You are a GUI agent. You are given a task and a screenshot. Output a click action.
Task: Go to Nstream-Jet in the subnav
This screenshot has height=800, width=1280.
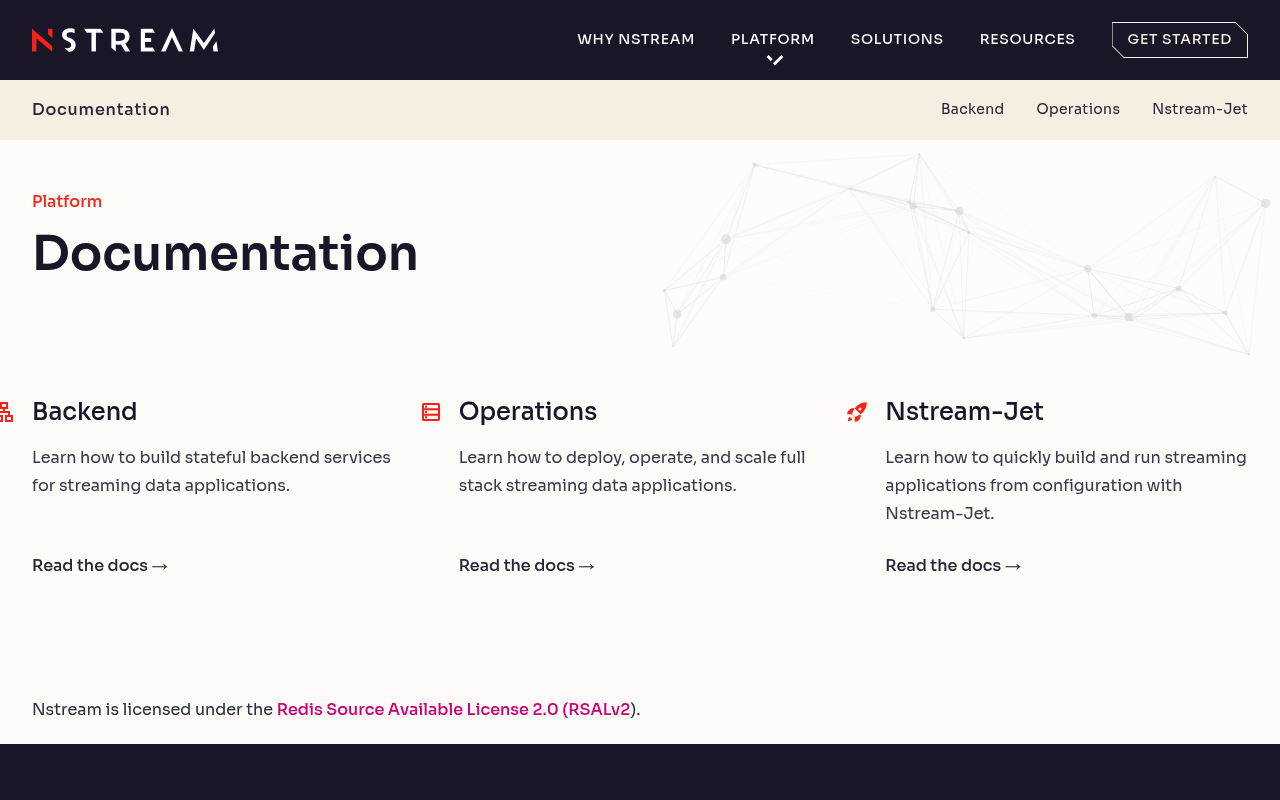pos(1200,109)
